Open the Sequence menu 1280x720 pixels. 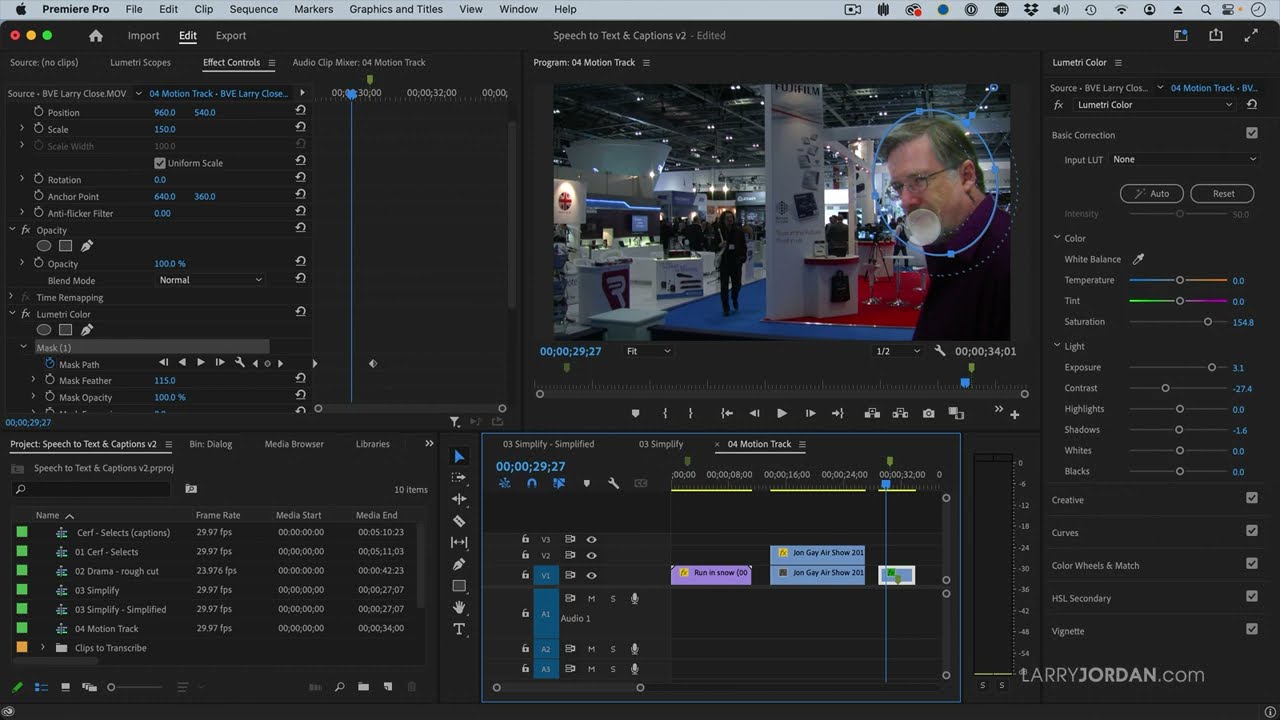click(254, 9)
